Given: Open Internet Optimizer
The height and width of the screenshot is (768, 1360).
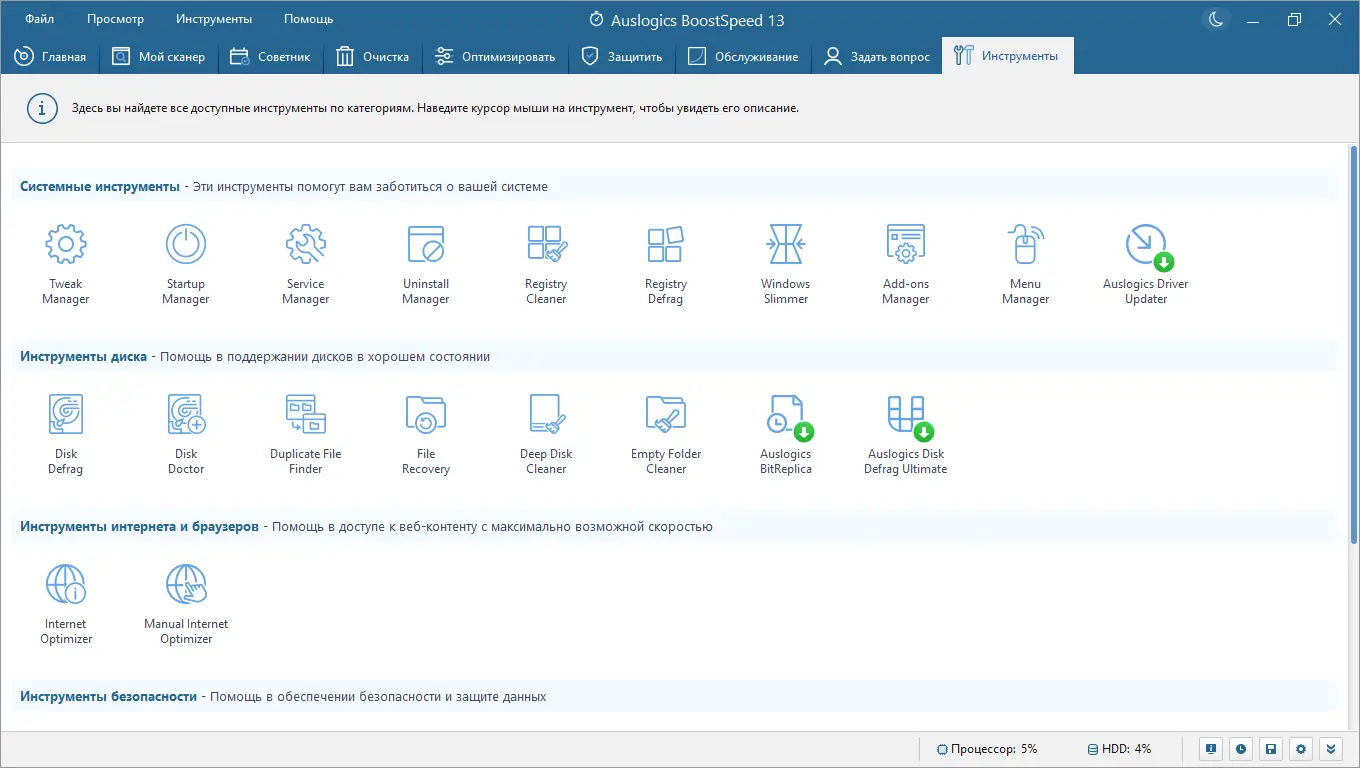Looking at the screenshot, I should coord(66,604).
